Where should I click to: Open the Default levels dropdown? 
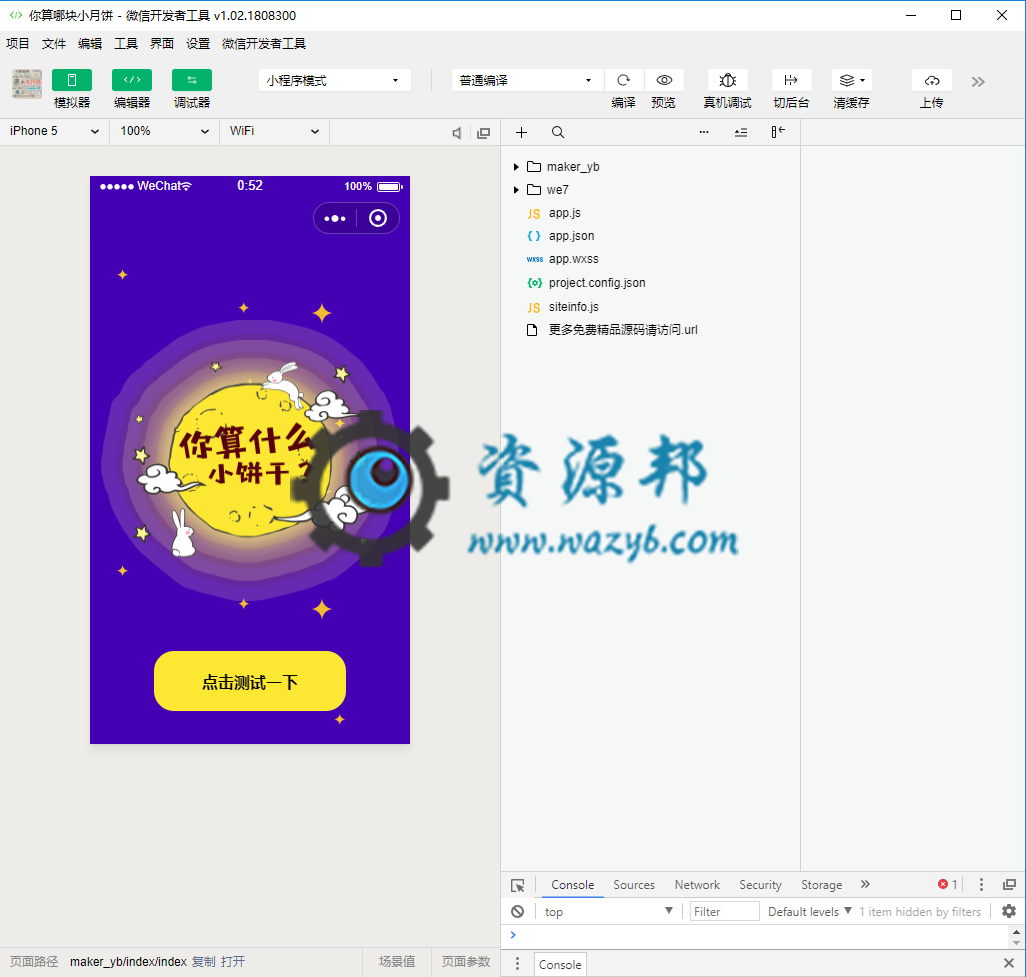click(x=809, y=912)
